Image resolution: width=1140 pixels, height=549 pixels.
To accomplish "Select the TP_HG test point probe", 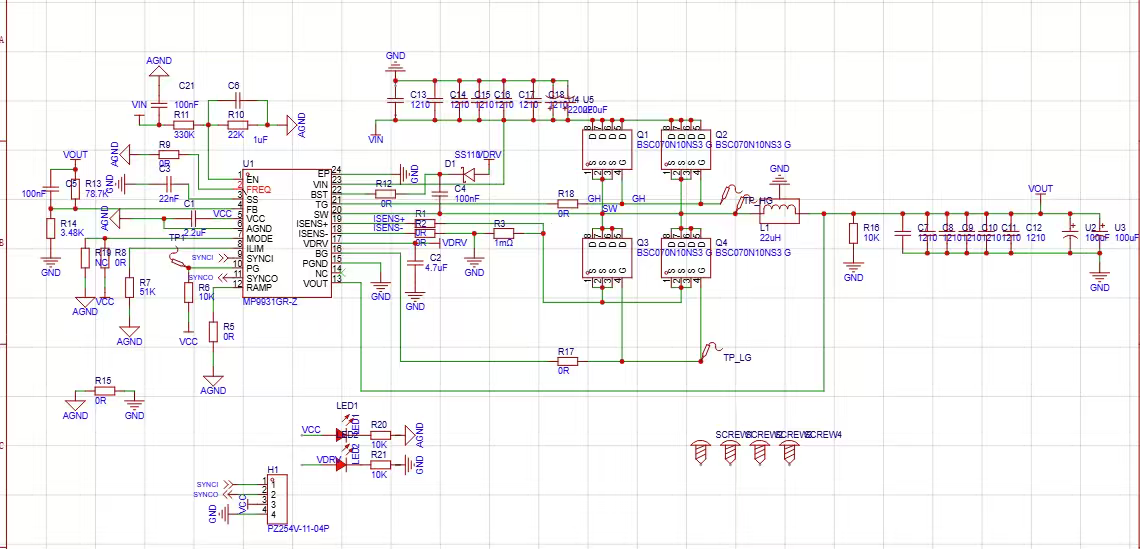I will click(x=732, y=194).
